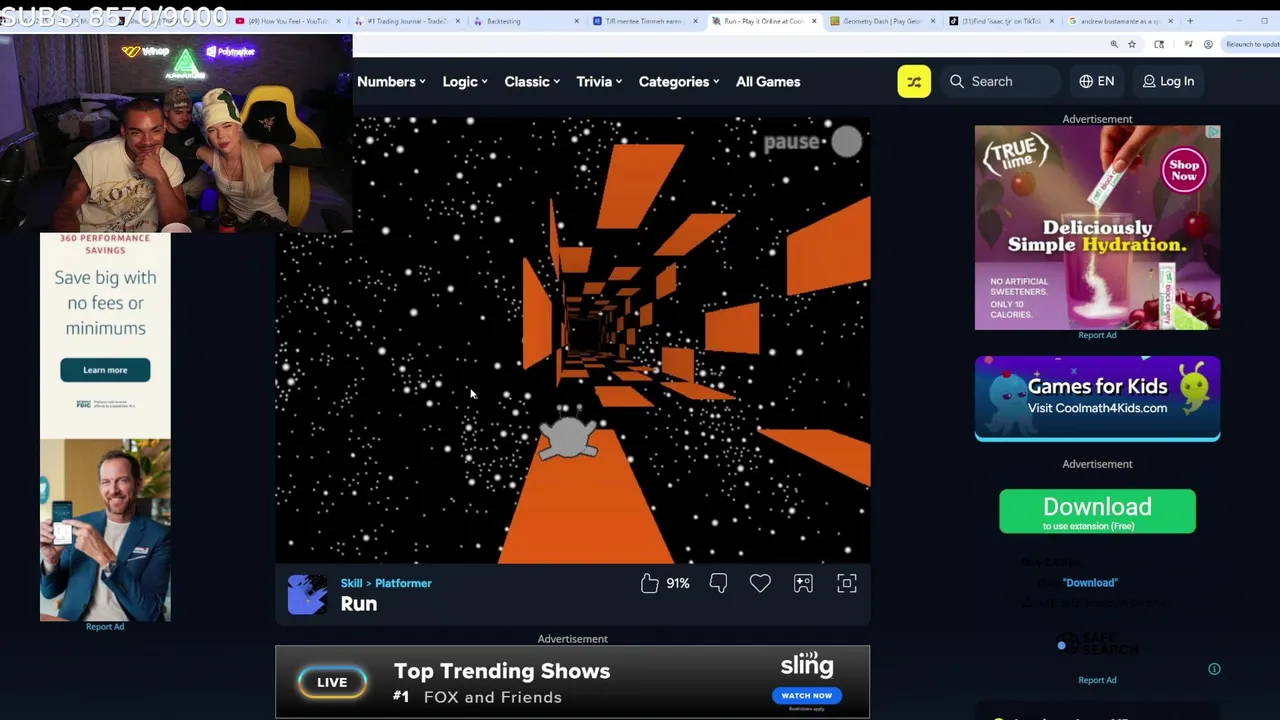The width and height of the screenshot is (1280, 720).
Task: Enter fullscreen with the expand icon
Action: tap(847, 583)
